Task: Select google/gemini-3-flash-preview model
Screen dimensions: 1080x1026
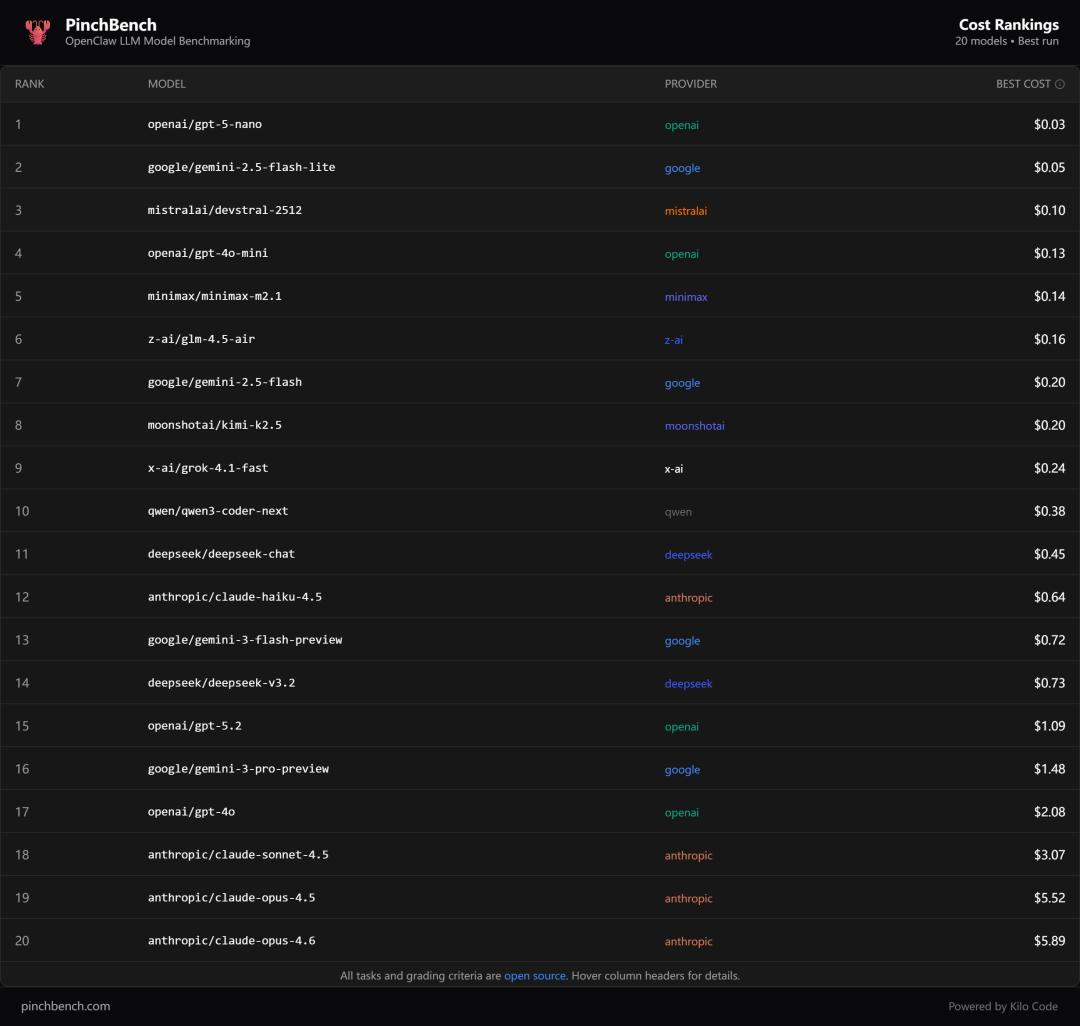Action: pyautogui.click(x=245, y=640)
